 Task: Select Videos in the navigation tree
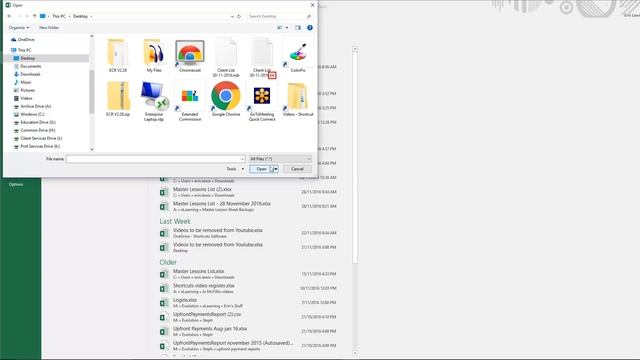tap(26, 98)
